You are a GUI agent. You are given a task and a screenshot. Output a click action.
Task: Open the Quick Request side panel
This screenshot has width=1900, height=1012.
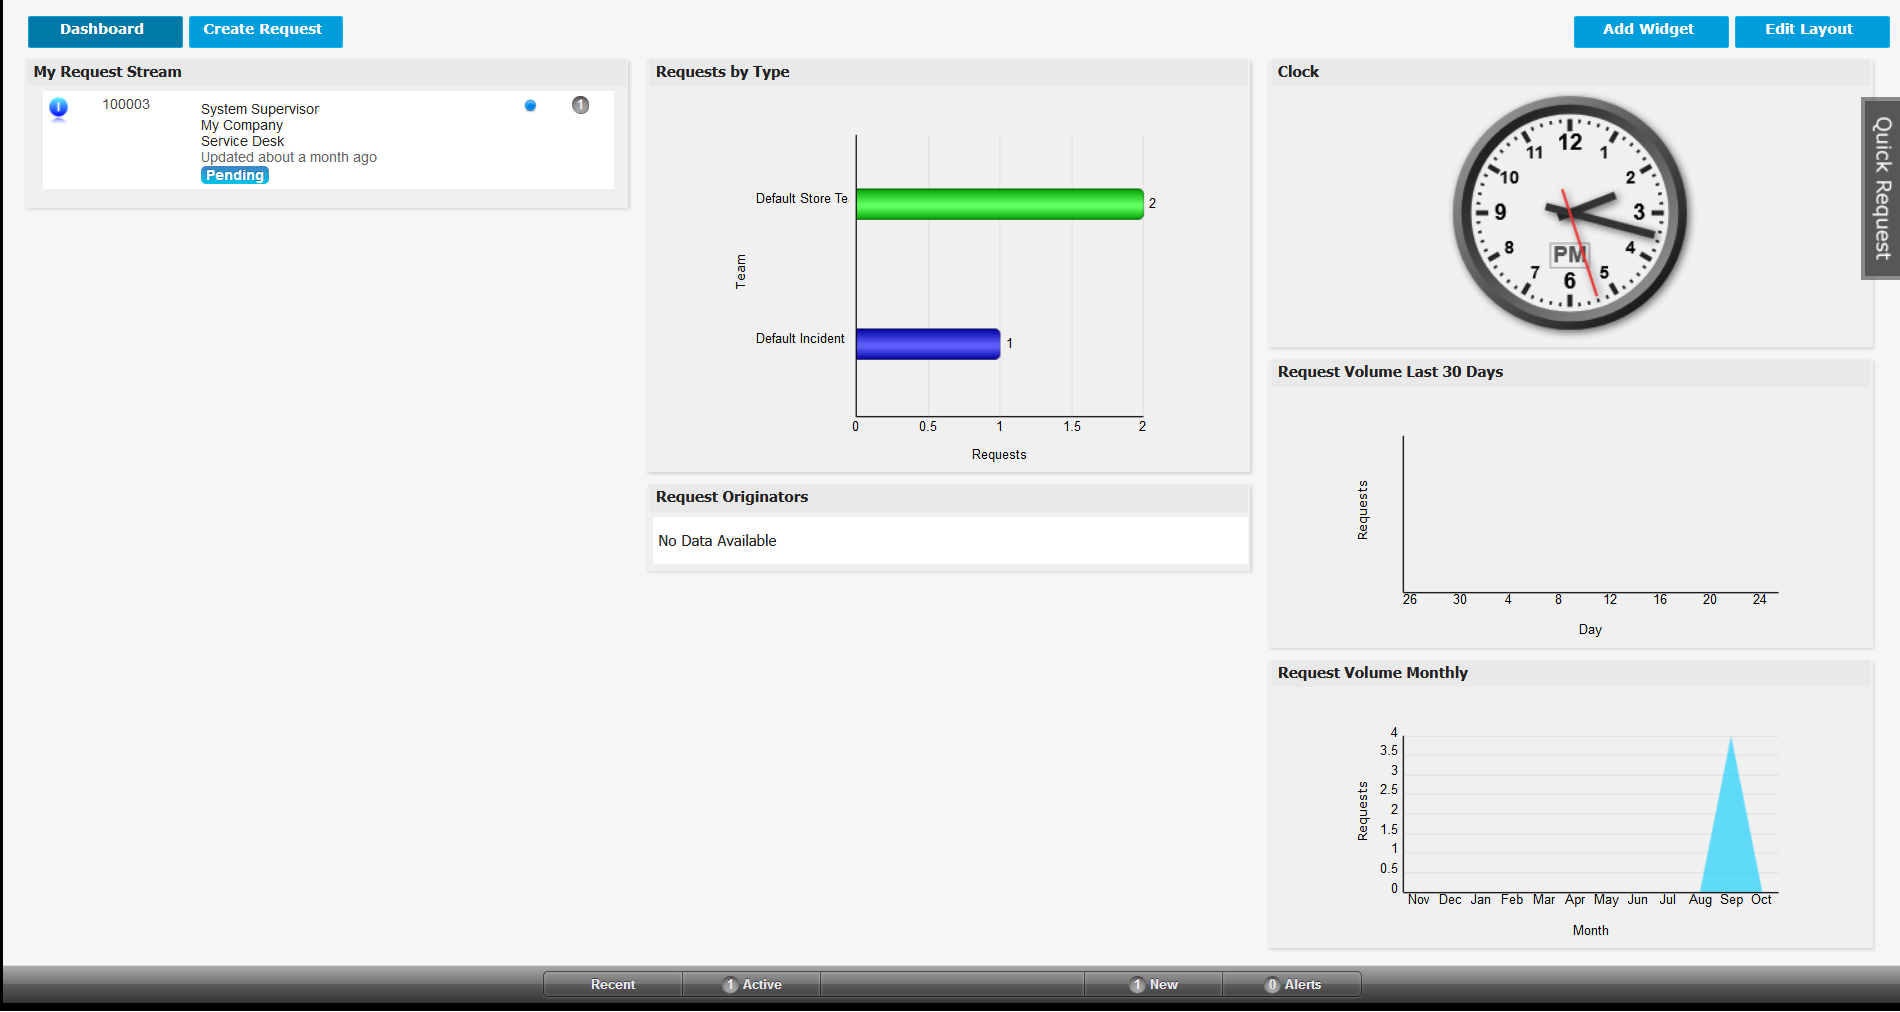(x=1884, y=189)
